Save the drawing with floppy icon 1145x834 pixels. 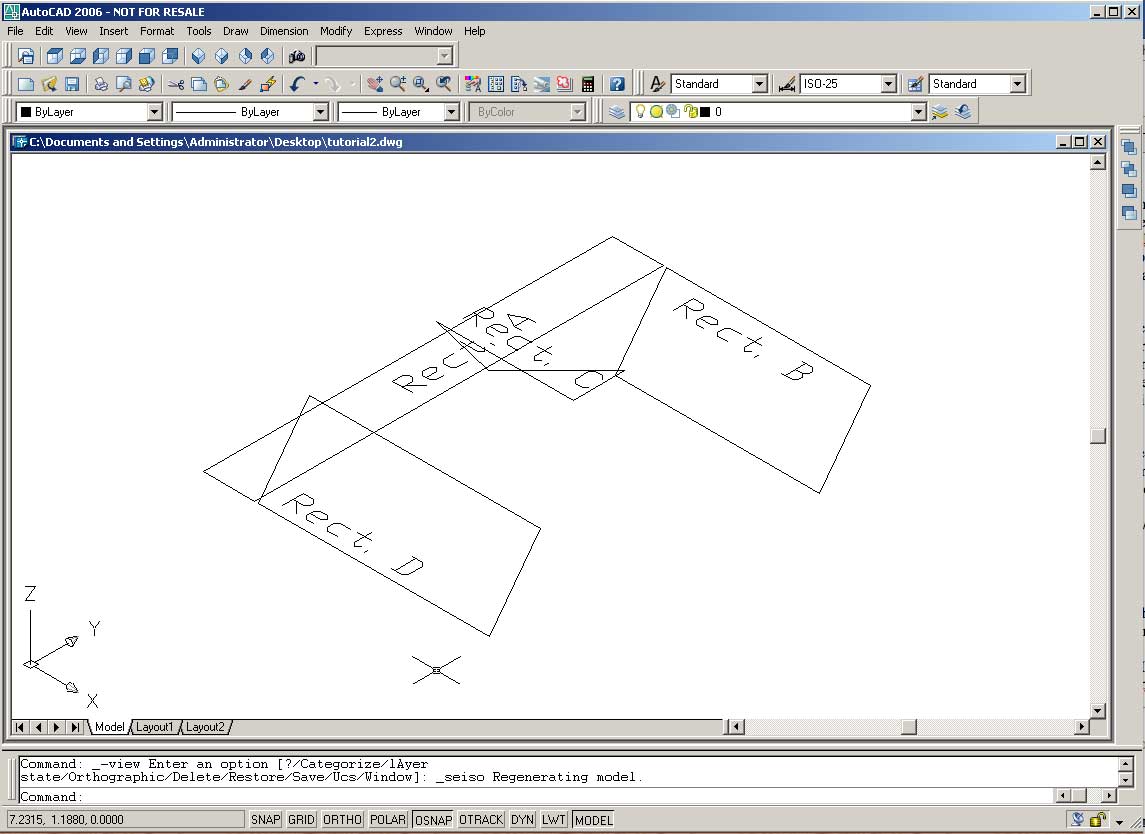click(72, 84)
